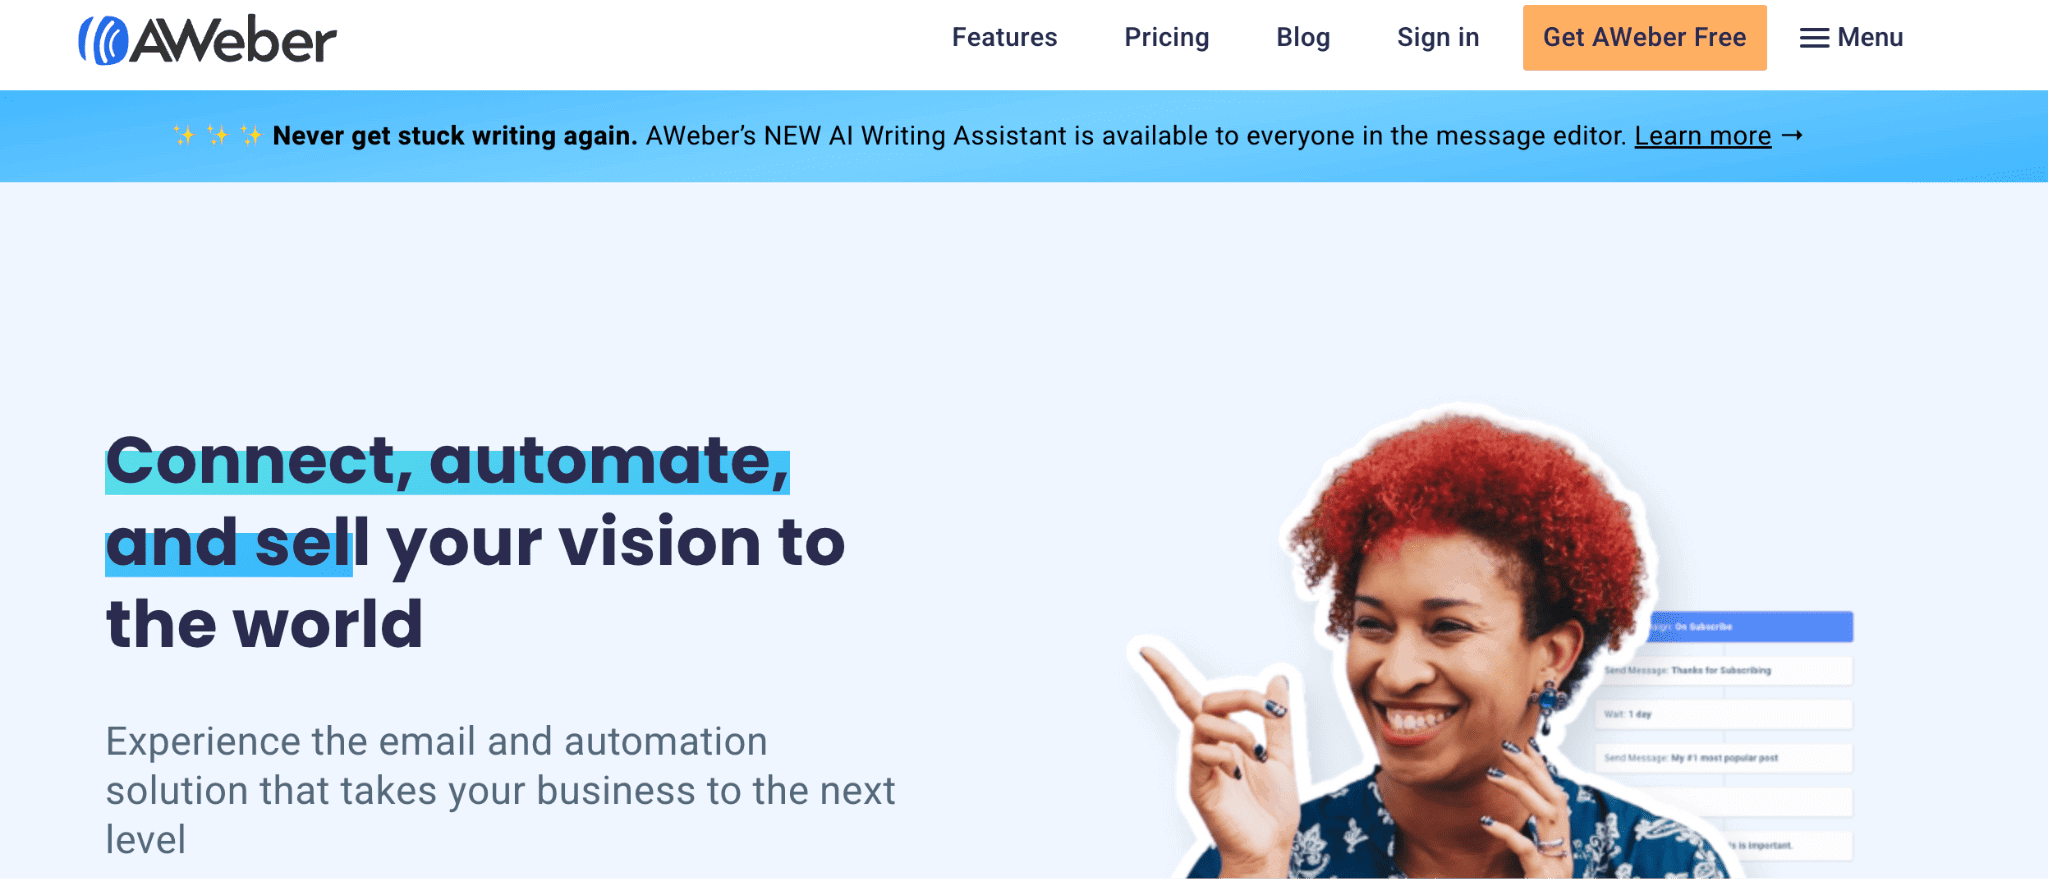Click the My #1 most popular post card

[x=1725, y=758]
